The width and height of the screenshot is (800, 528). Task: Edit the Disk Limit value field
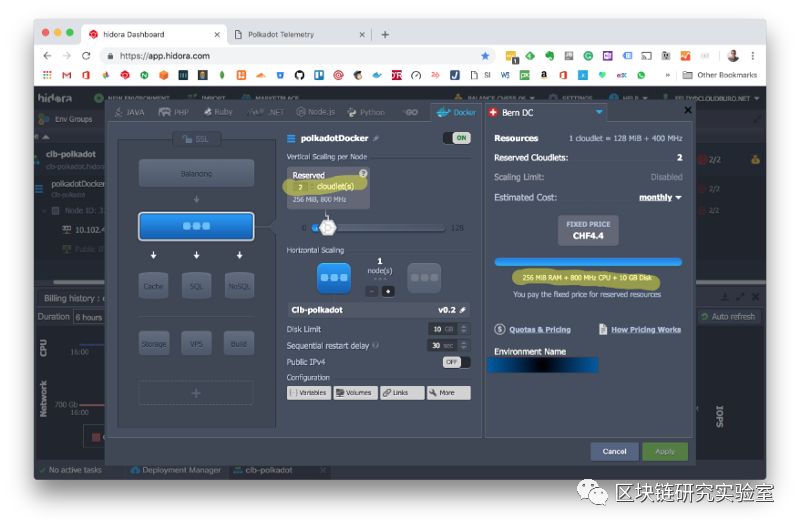pyautogui.click(x=442, y=329)
